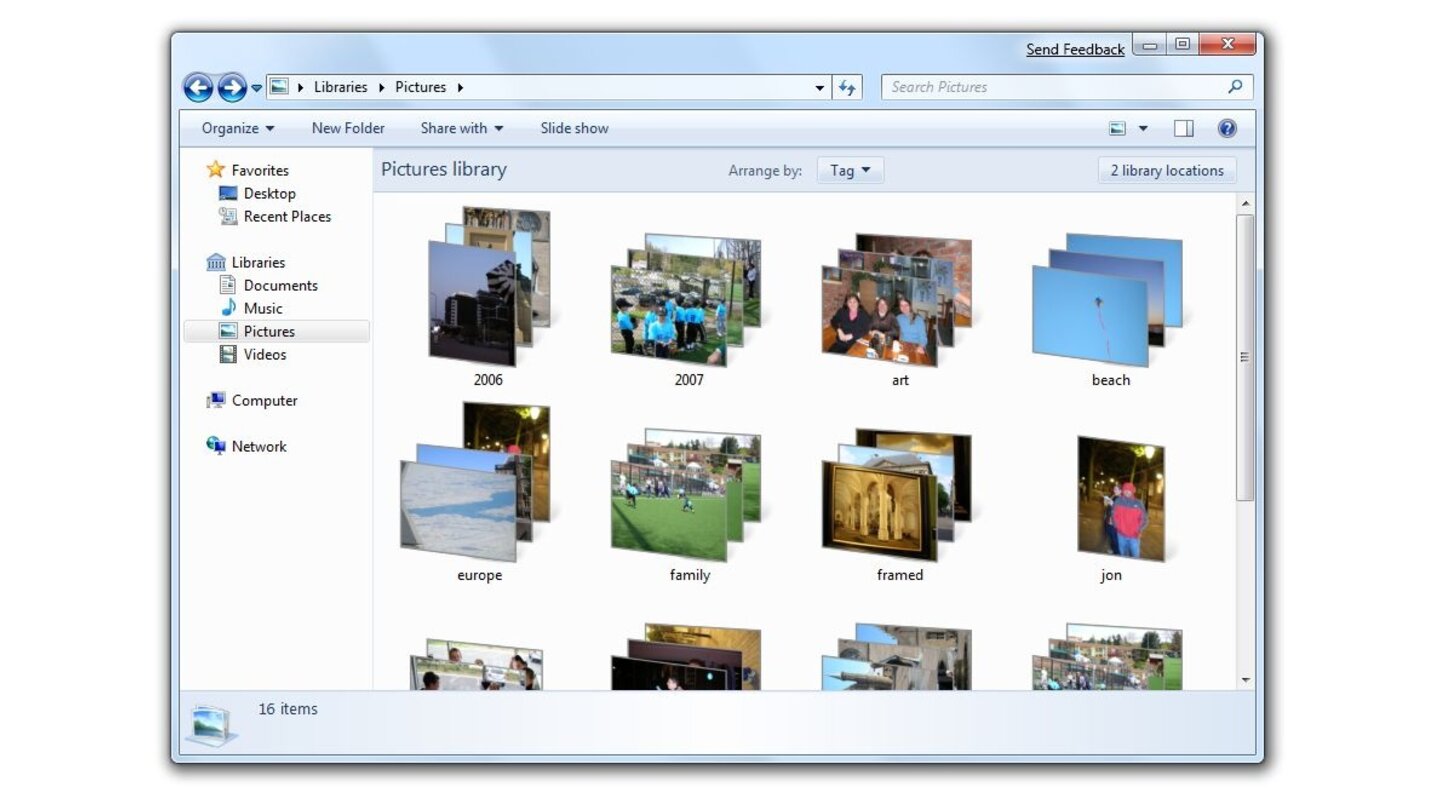
Task: Select Computer in the navigation pane
Action: click(x=264, y=400)
